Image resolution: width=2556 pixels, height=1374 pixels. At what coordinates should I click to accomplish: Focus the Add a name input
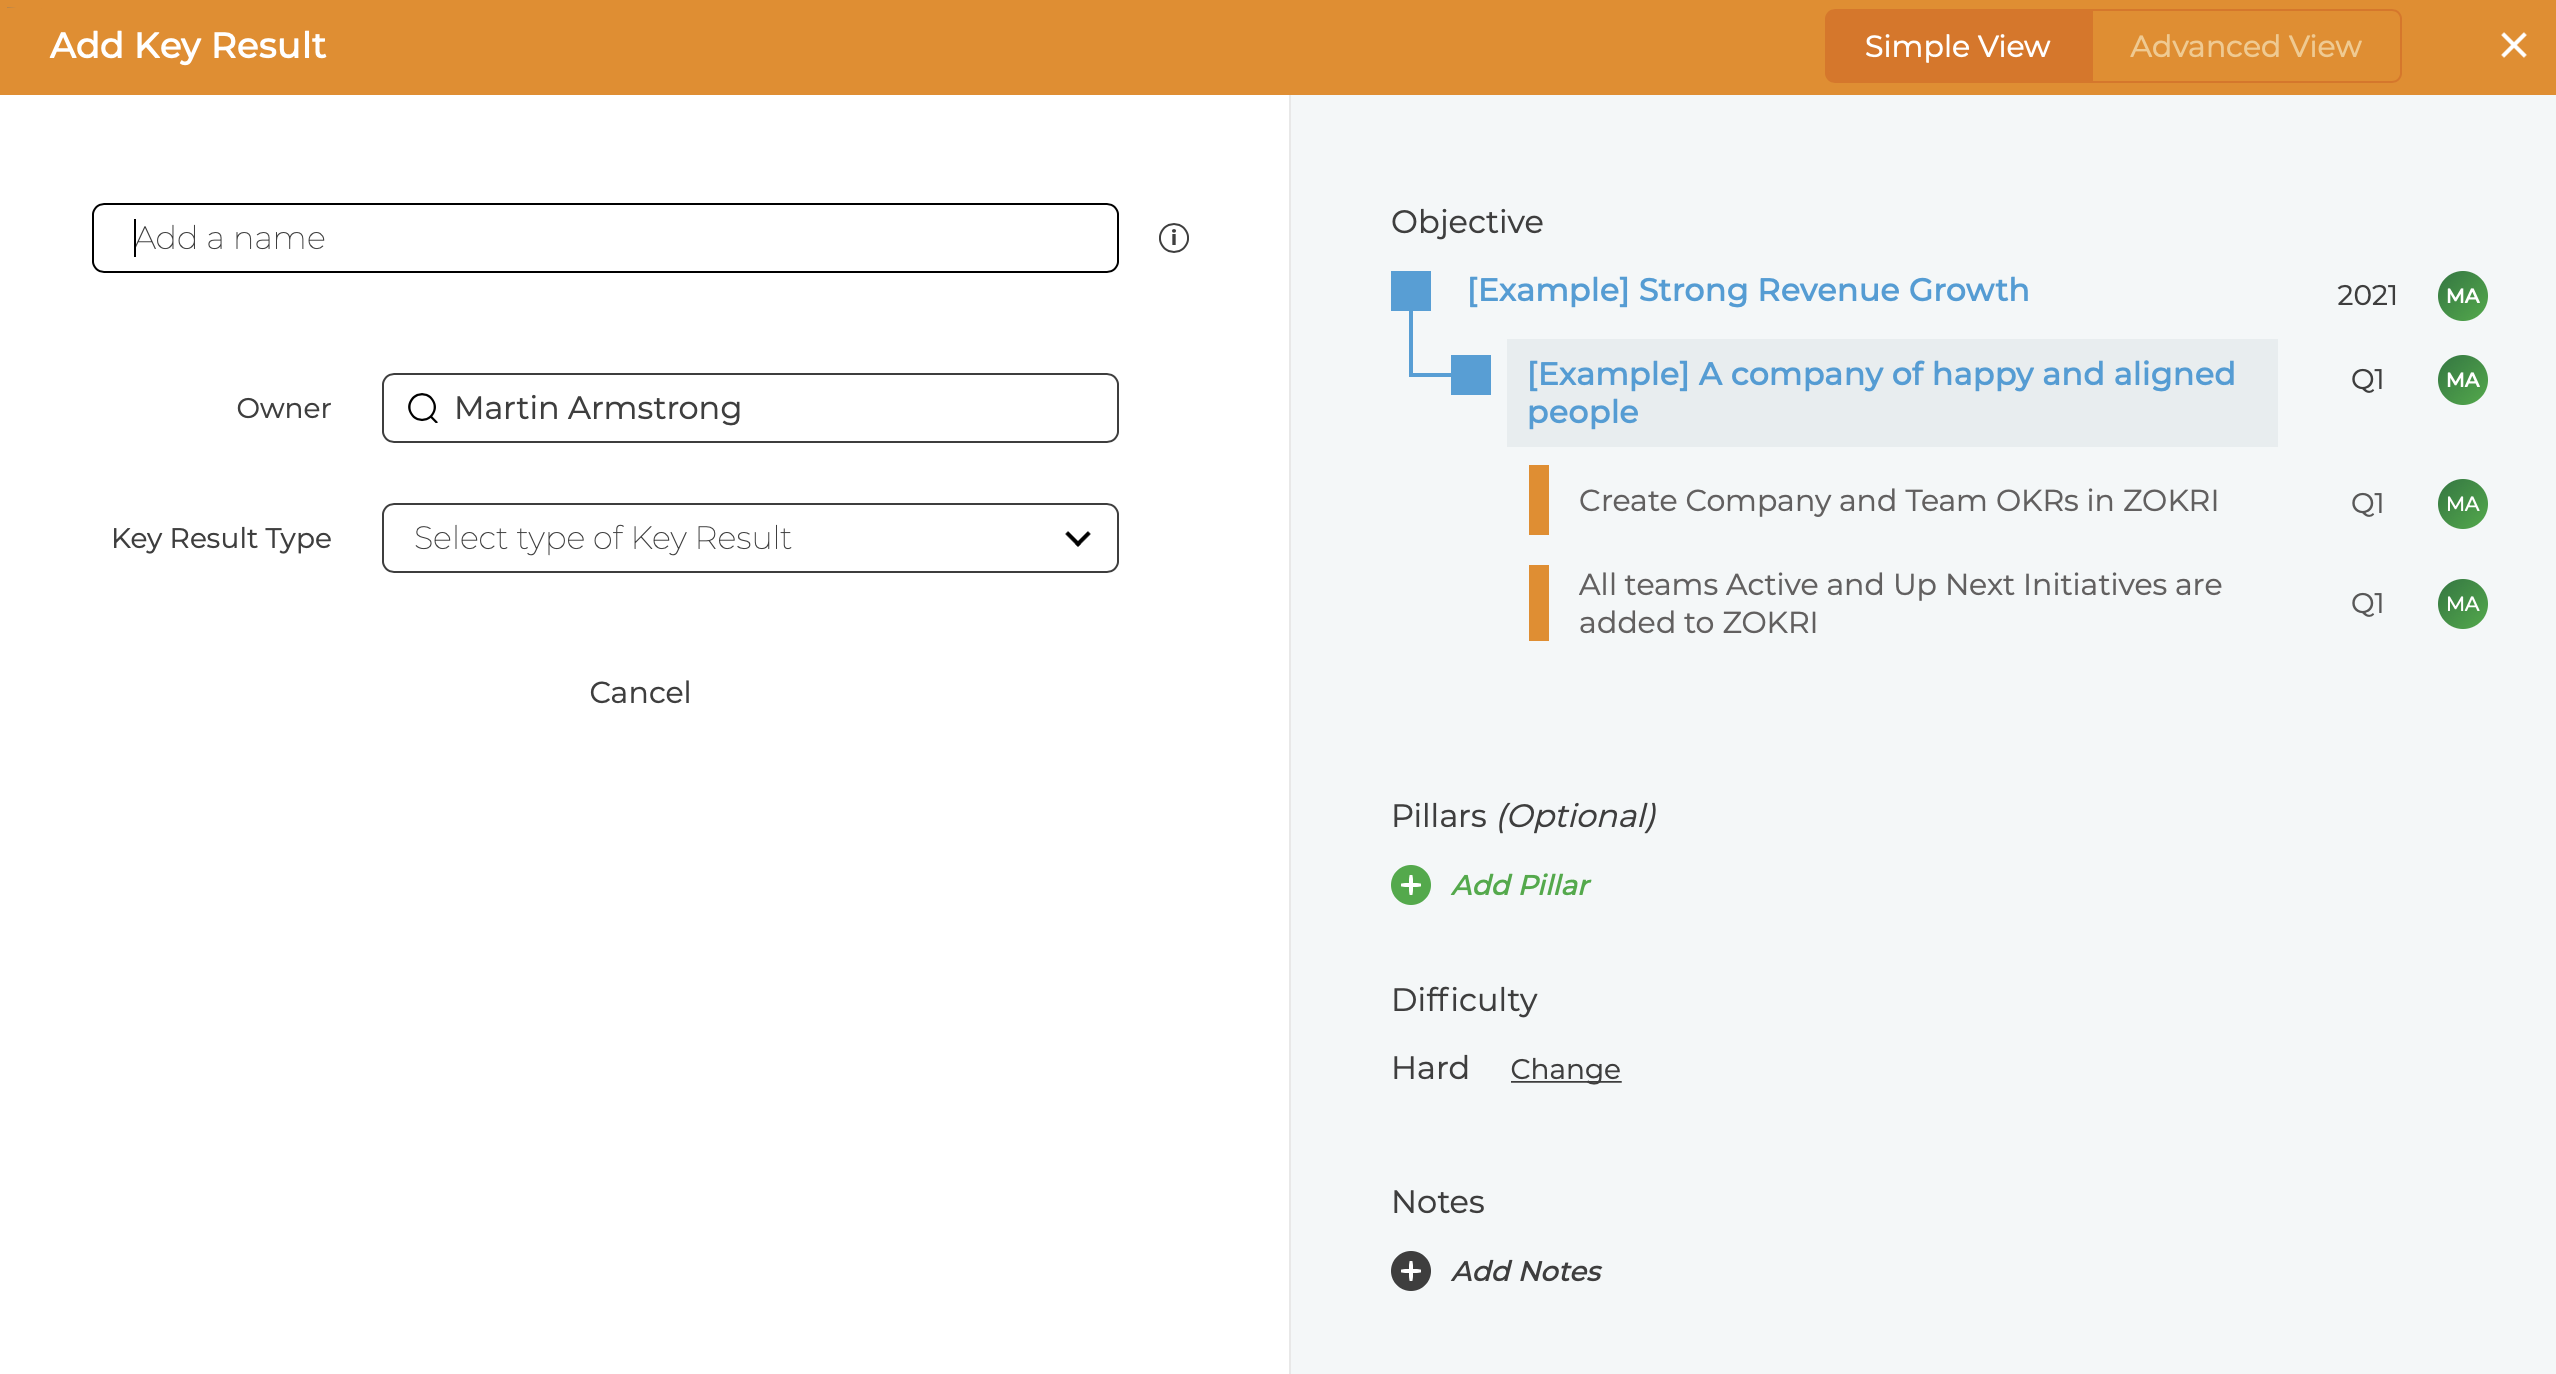coord(605,238)
